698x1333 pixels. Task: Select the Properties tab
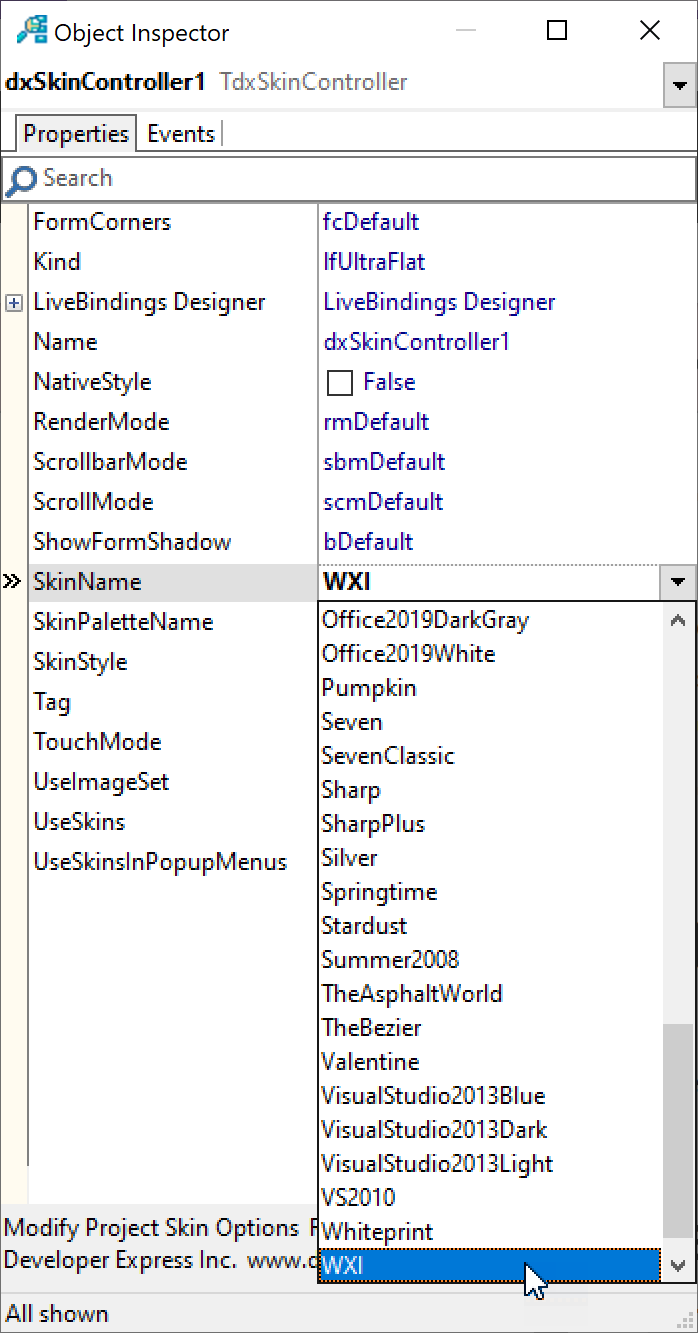76,134
